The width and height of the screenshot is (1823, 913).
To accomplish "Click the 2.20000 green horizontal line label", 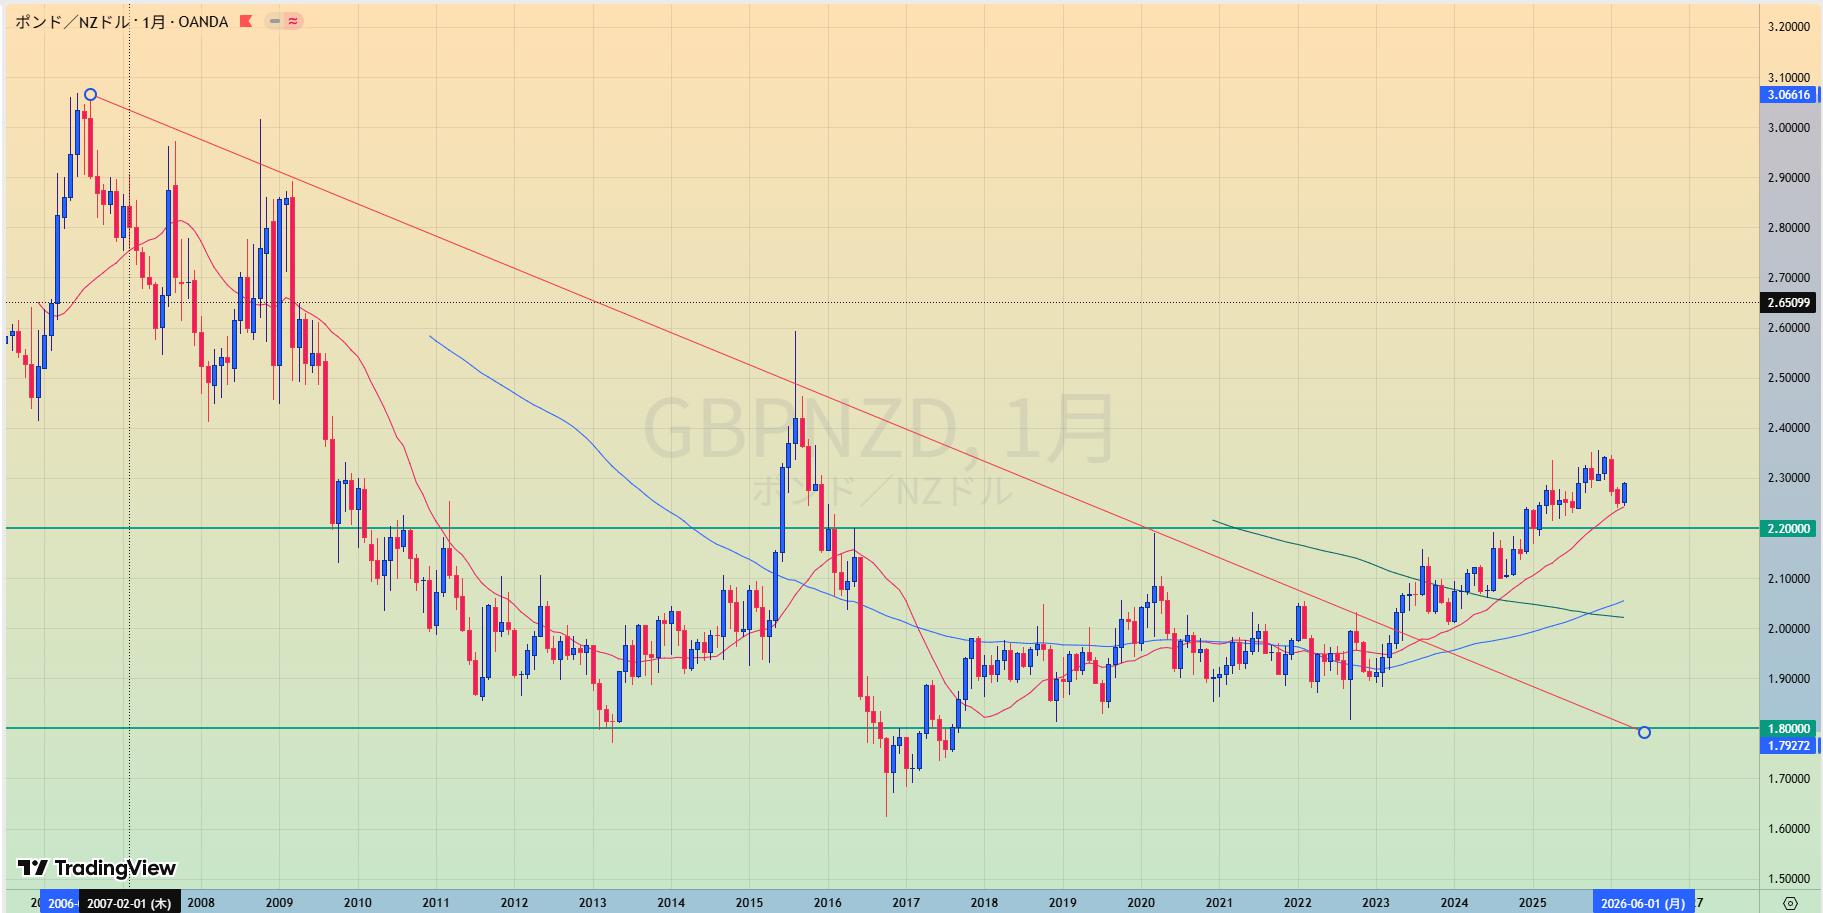I will pyautogui.click(x=1788, y=528).
